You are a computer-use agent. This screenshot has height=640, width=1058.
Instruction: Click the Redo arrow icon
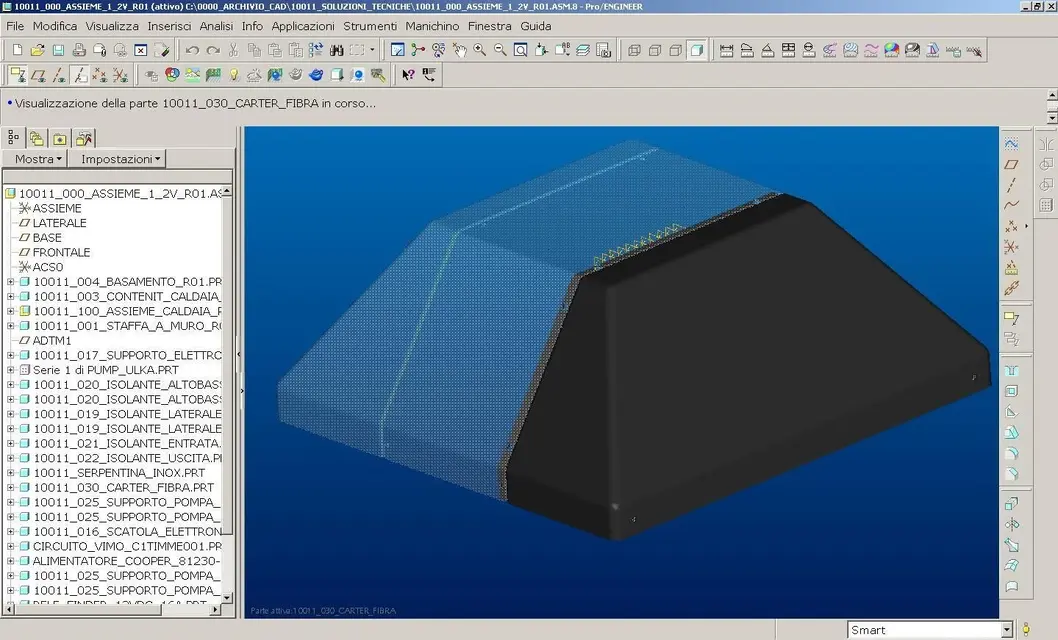tap(213, 50)
